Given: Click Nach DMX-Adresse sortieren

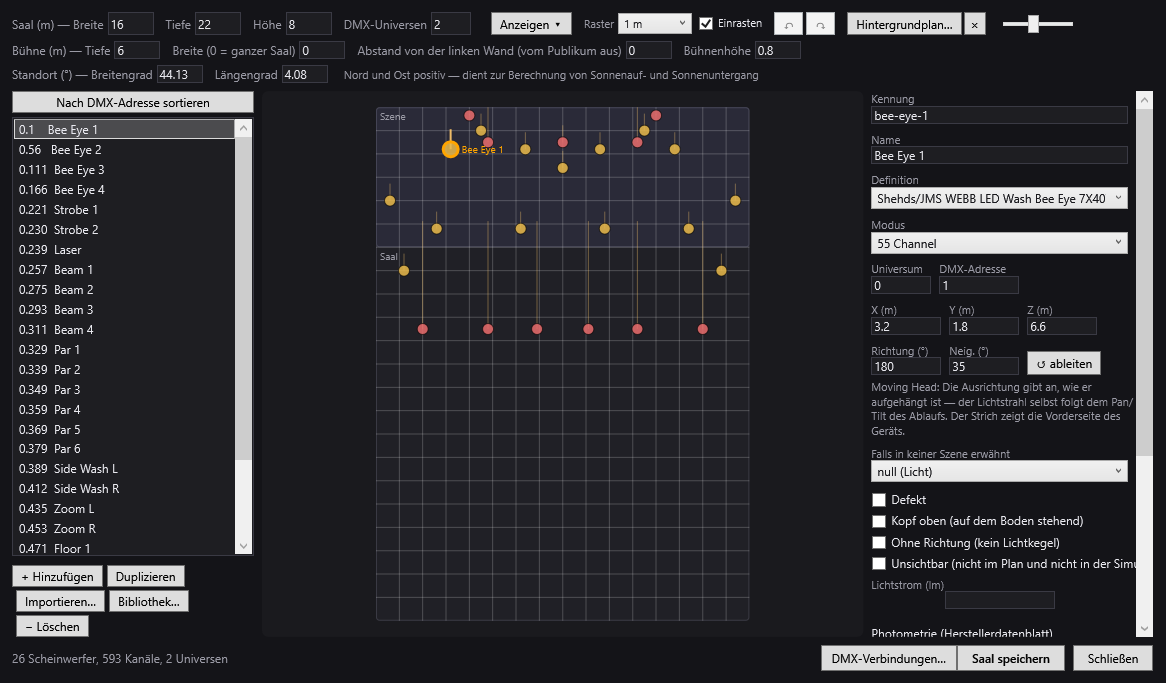Looking at the screenshot, I should 133,103.
